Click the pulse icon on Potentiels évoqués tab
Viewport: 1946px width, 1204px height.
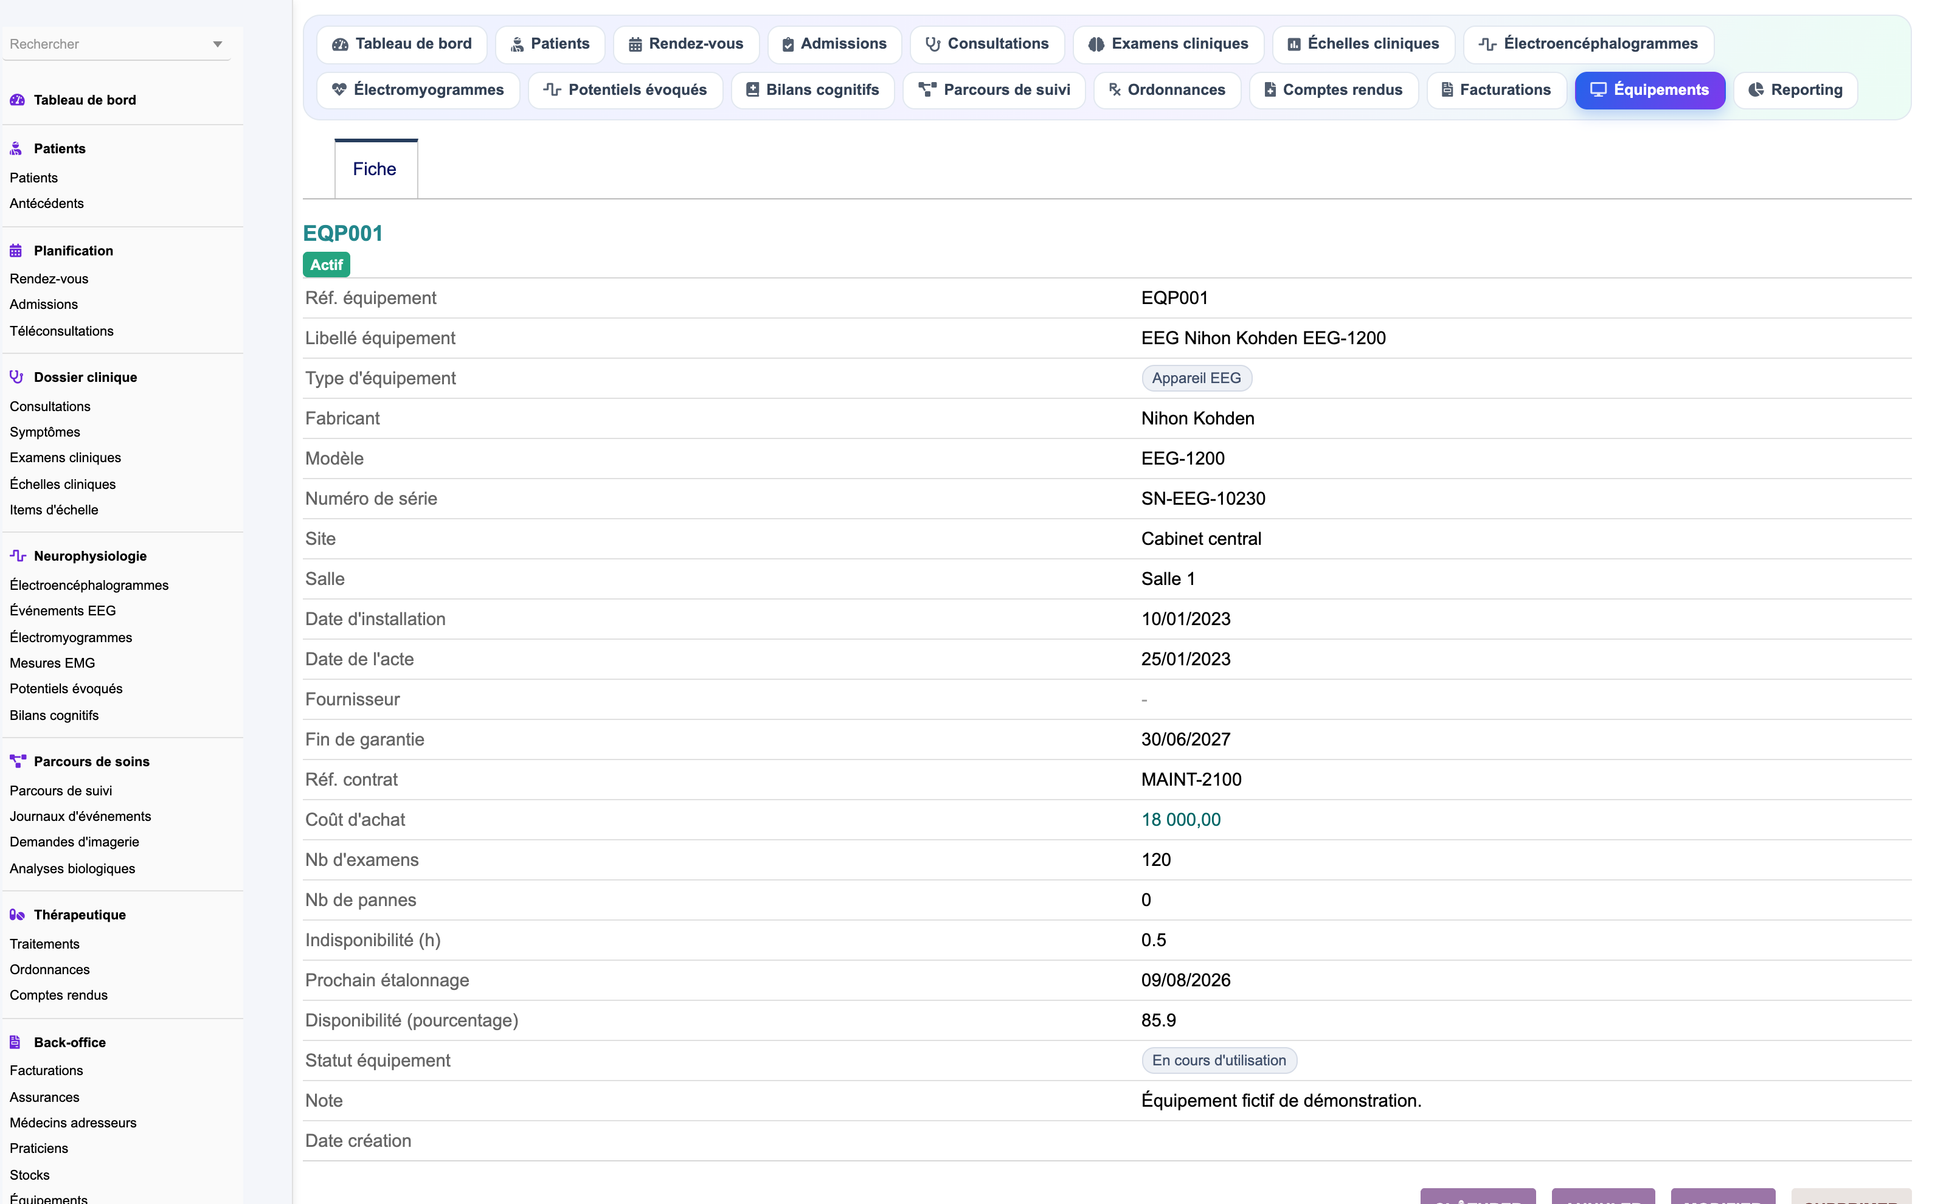coord(552,90)
